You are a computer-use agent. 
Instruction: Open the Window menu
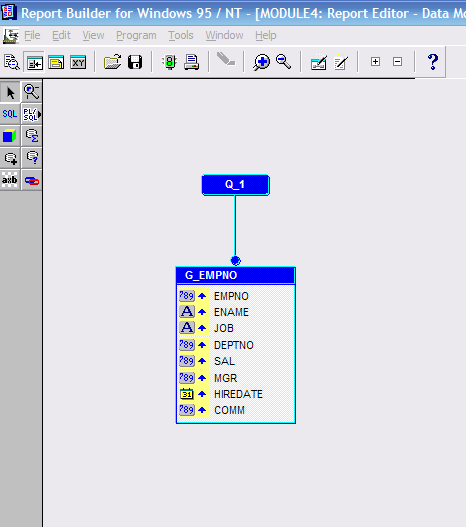[x=224, y=35]
